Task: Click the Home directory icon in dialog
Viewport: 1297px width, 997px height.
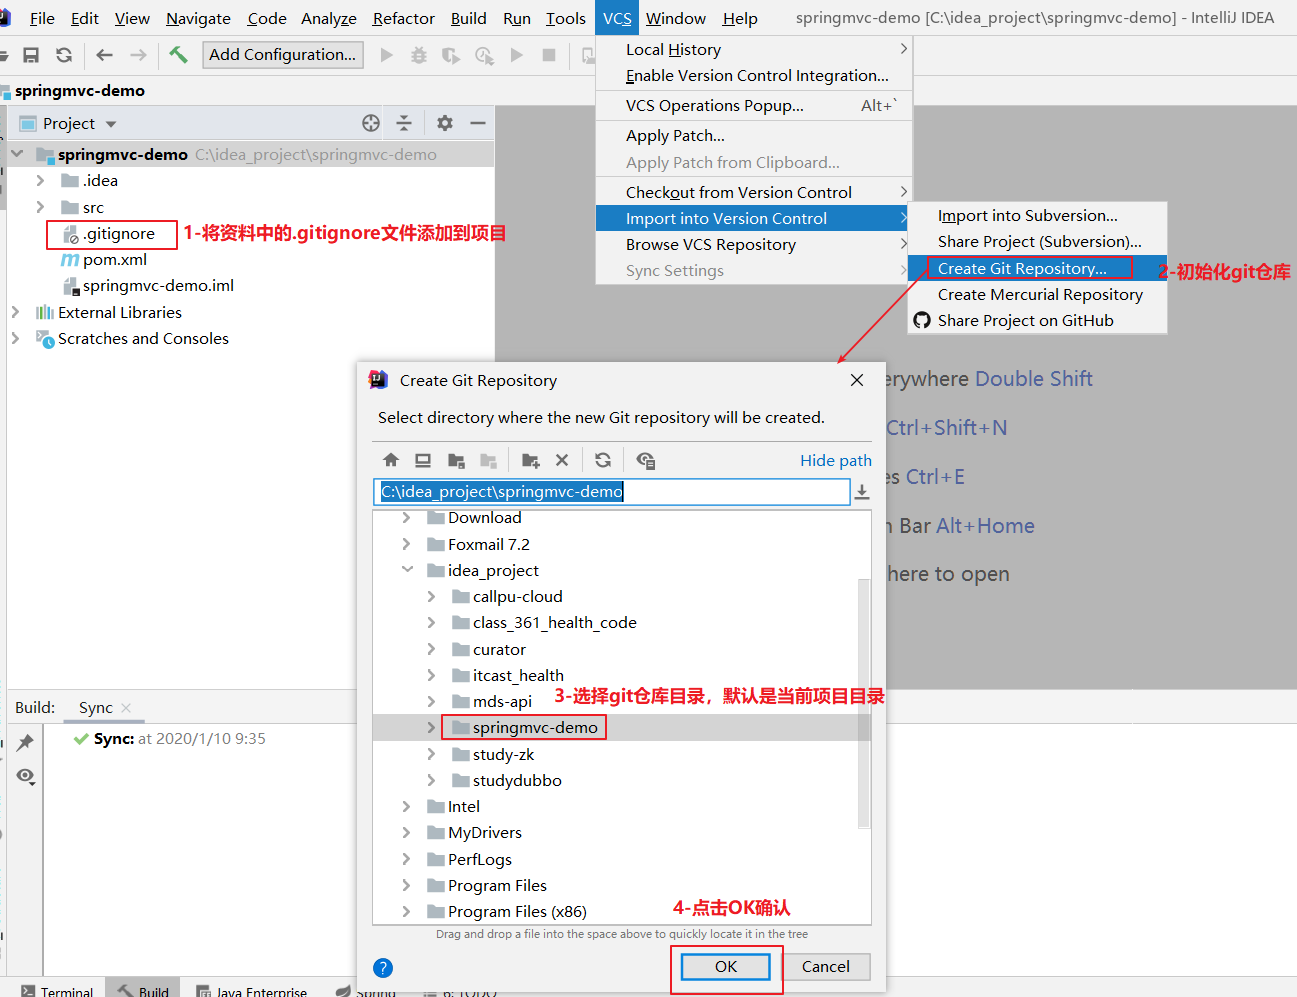Action: point(391,460)
